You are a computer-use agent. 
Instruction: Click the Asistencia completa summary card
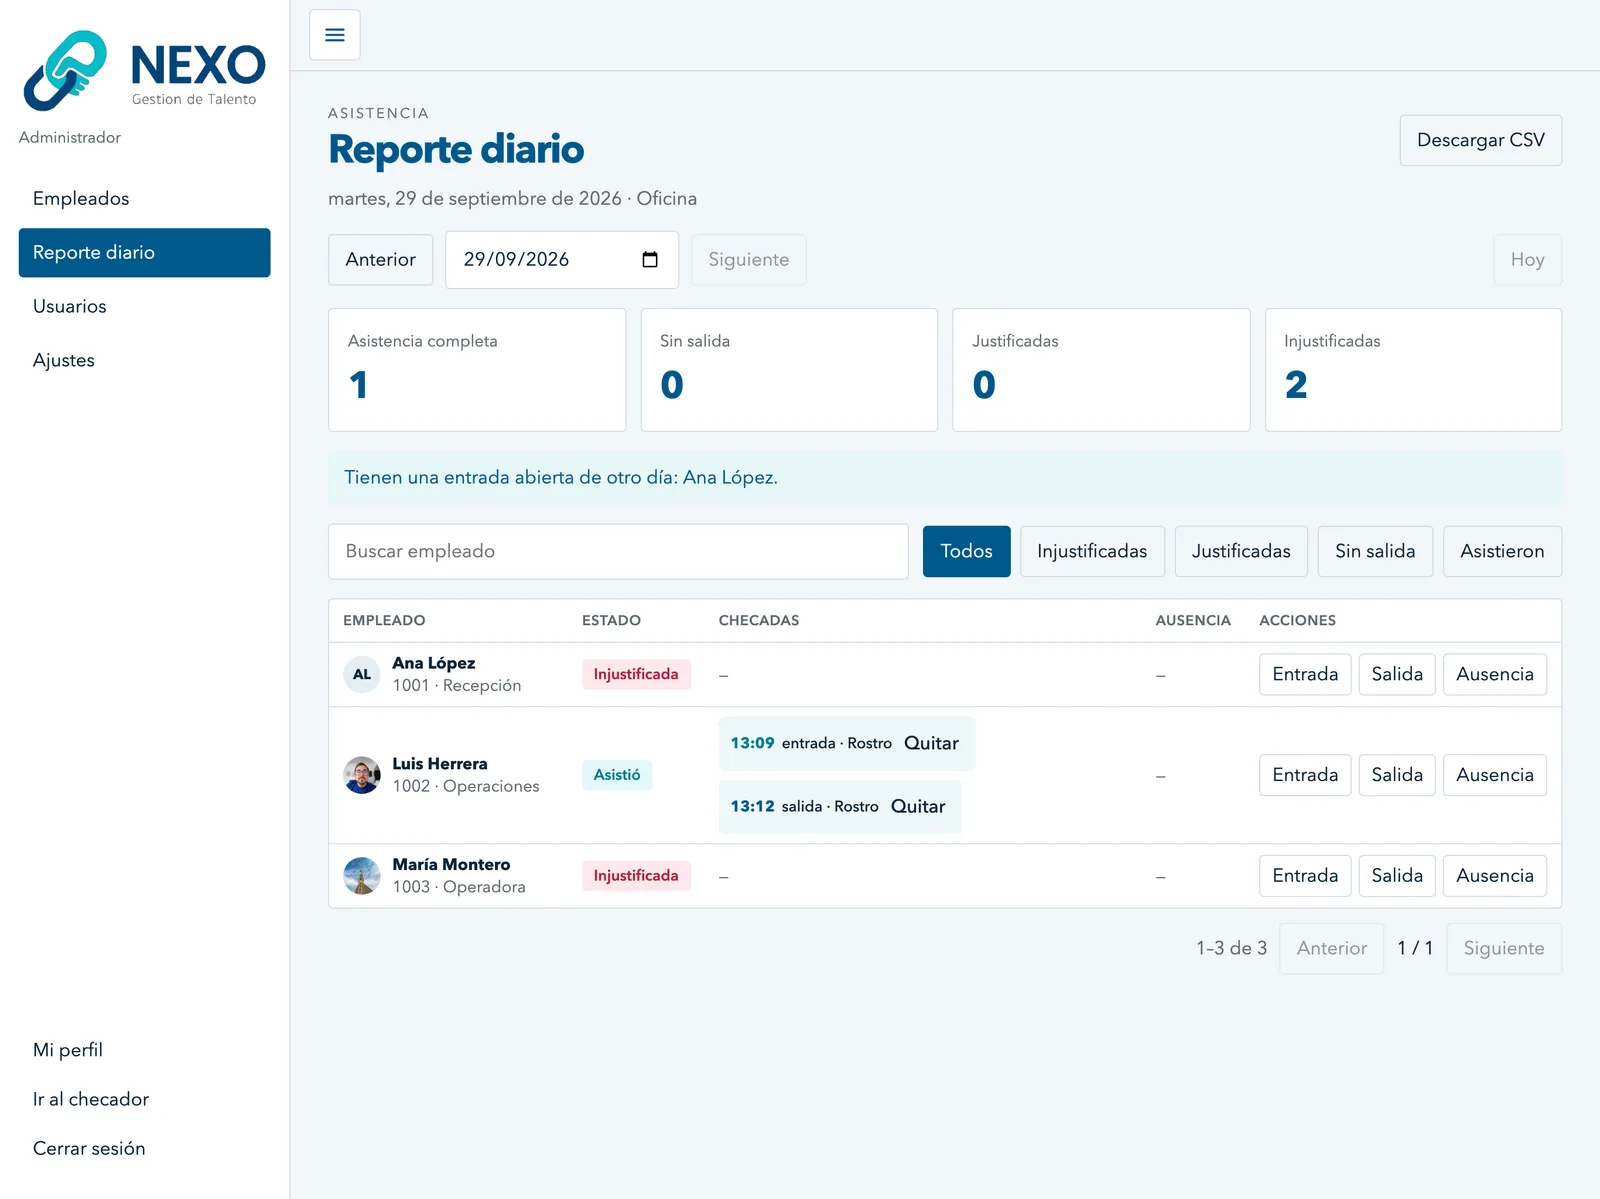tap(477, 370)
